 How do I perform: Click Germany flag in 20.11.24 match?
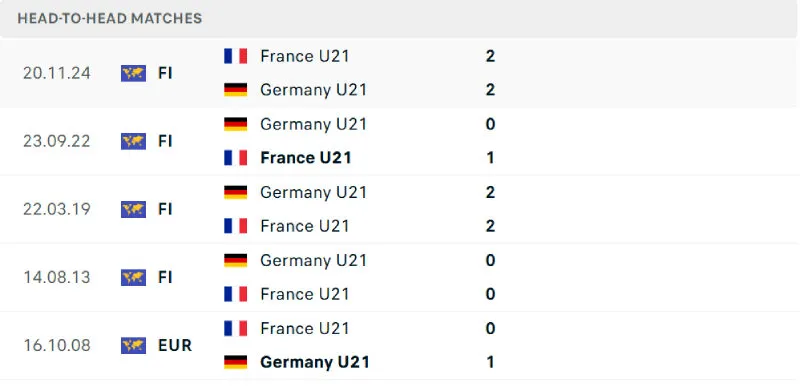pos(235,90)
